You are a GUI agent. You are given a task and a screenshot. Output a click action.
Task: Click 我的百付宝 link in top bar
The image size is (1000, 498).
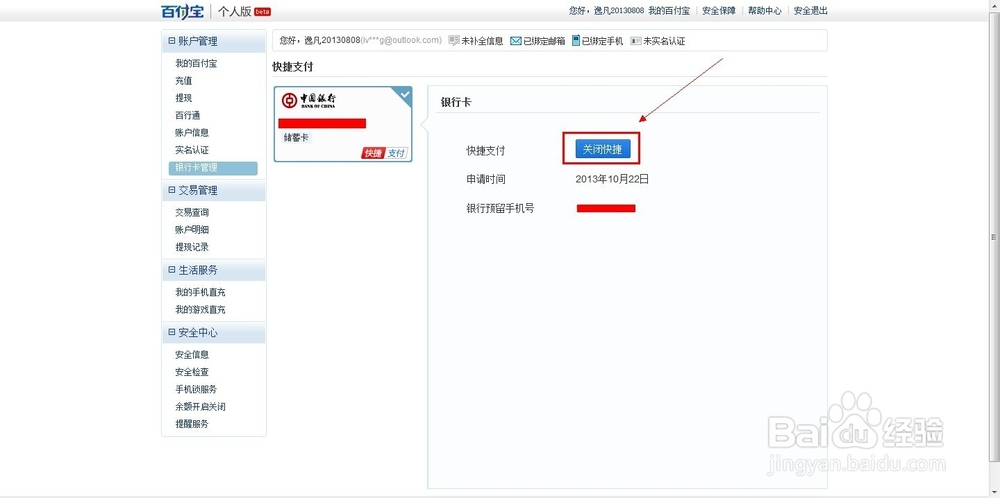click(669, 11)
